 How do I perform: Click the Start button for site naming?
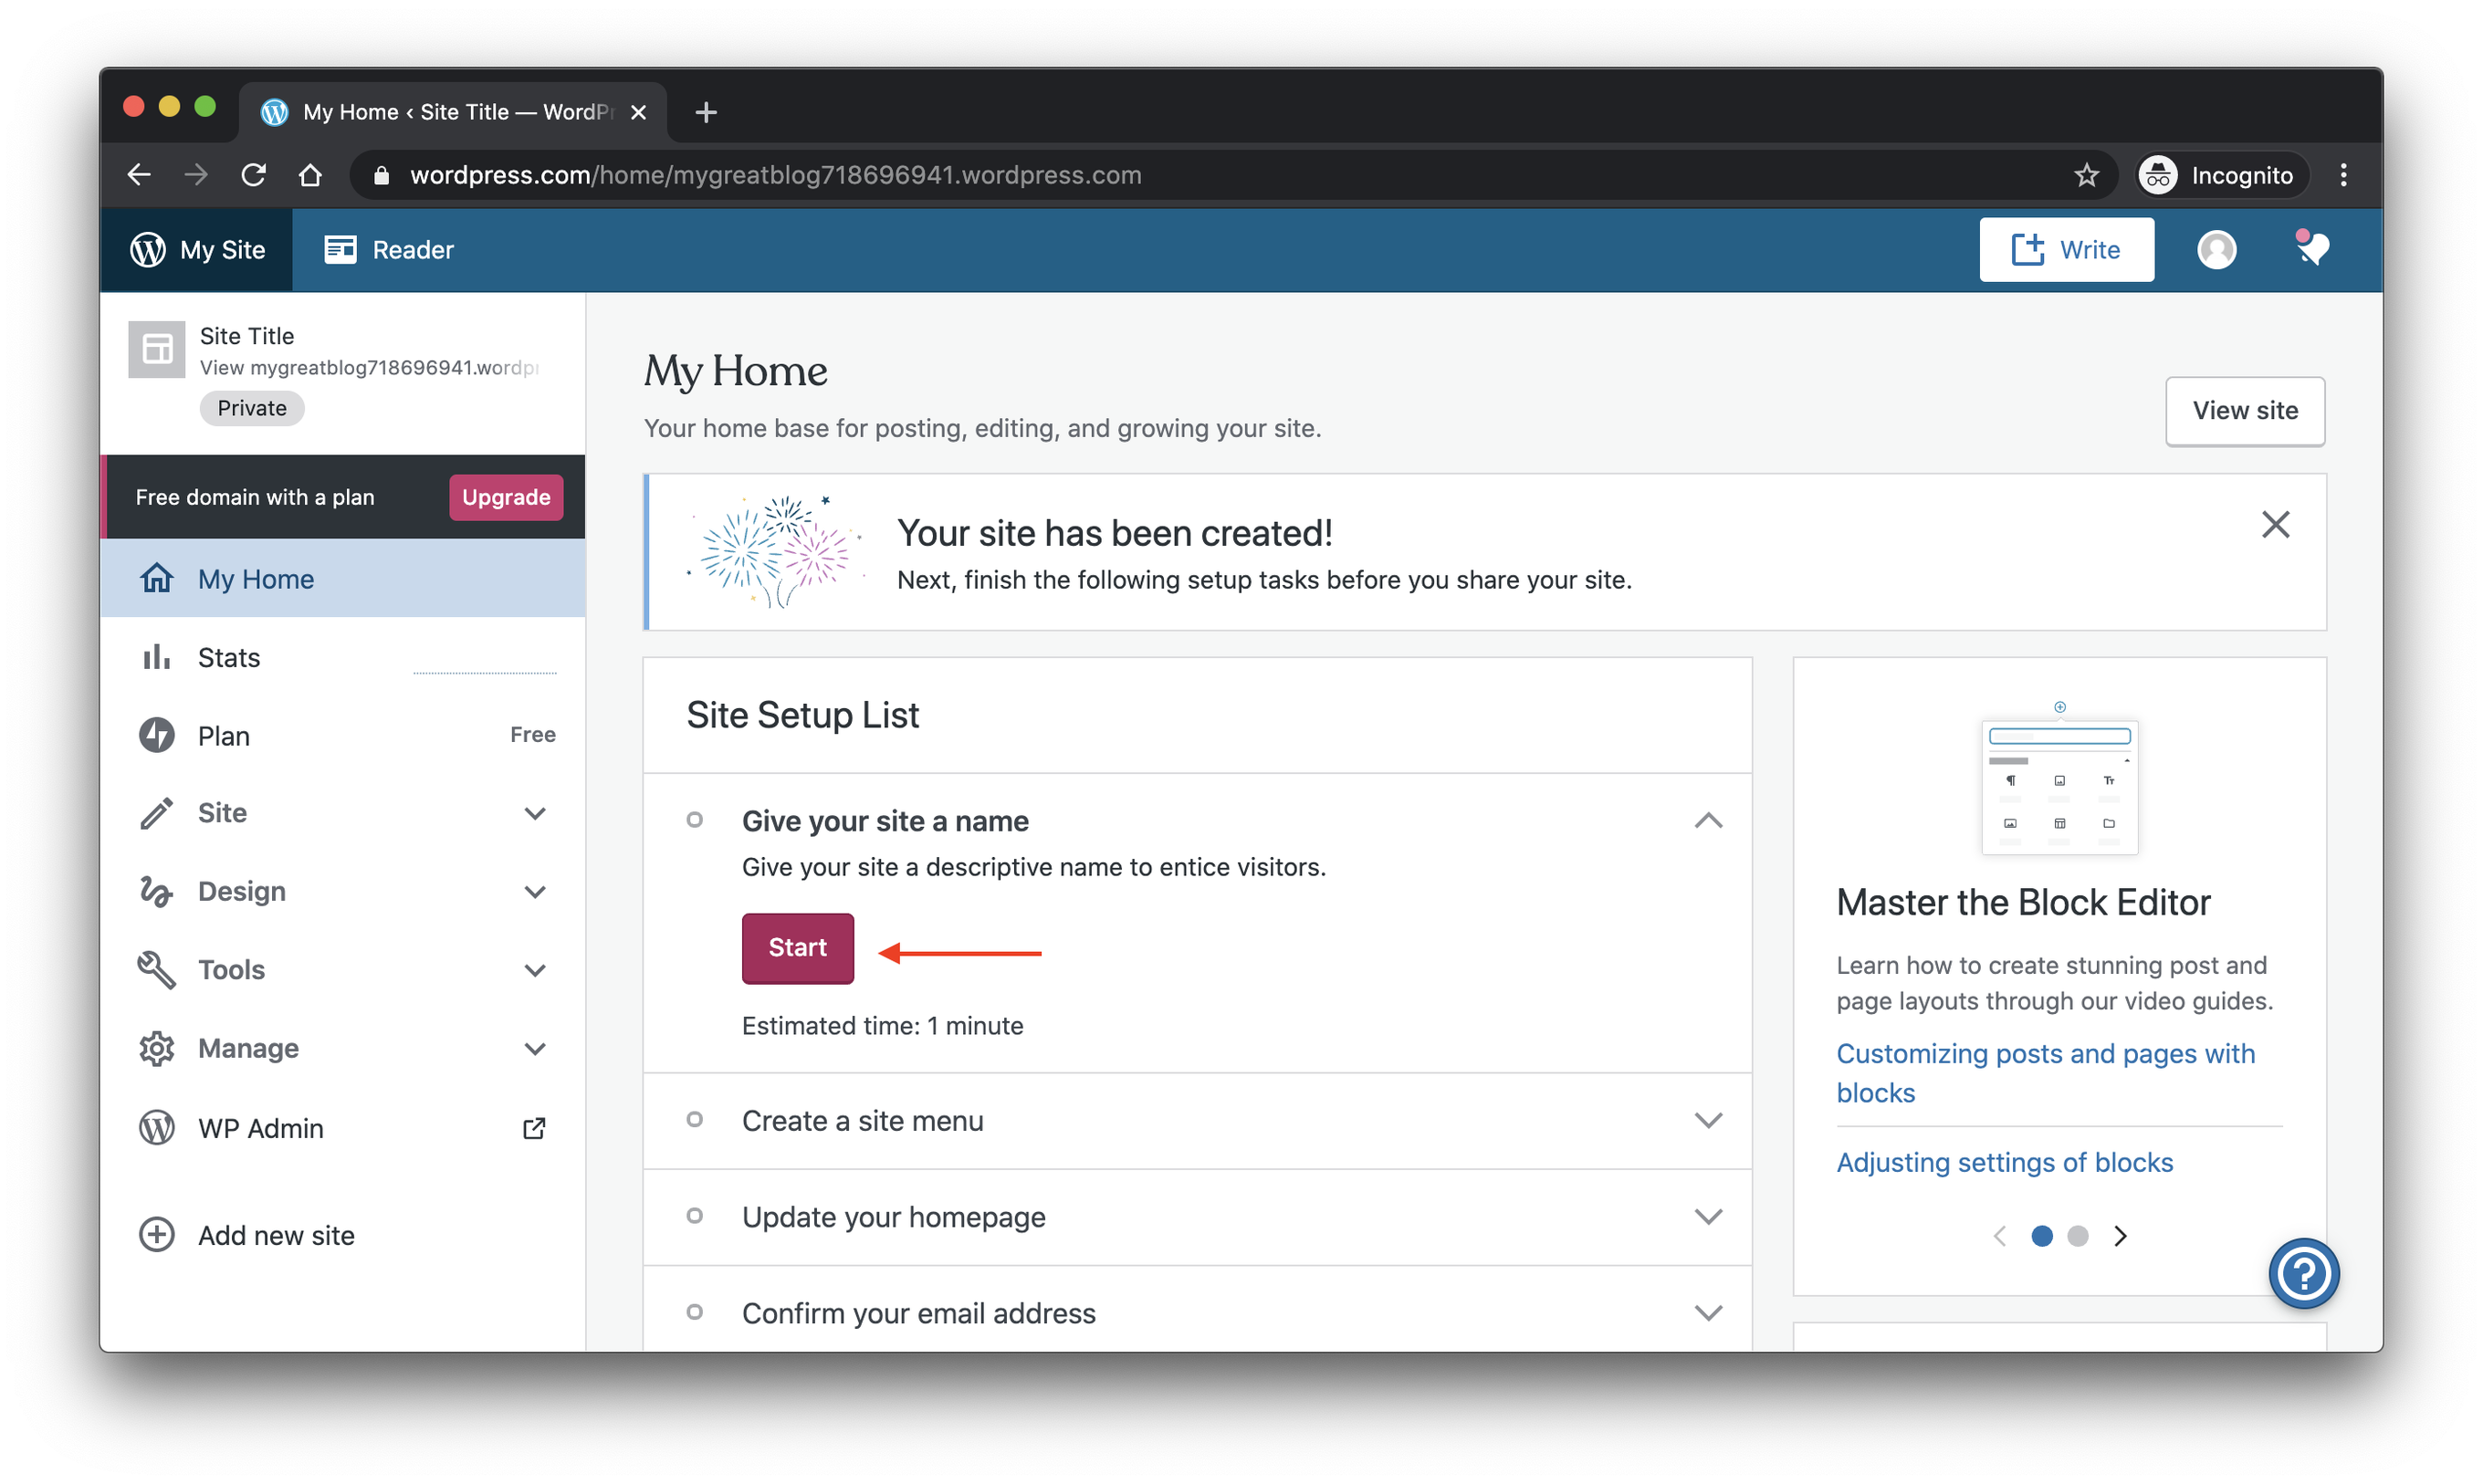[x=797, y=947]
